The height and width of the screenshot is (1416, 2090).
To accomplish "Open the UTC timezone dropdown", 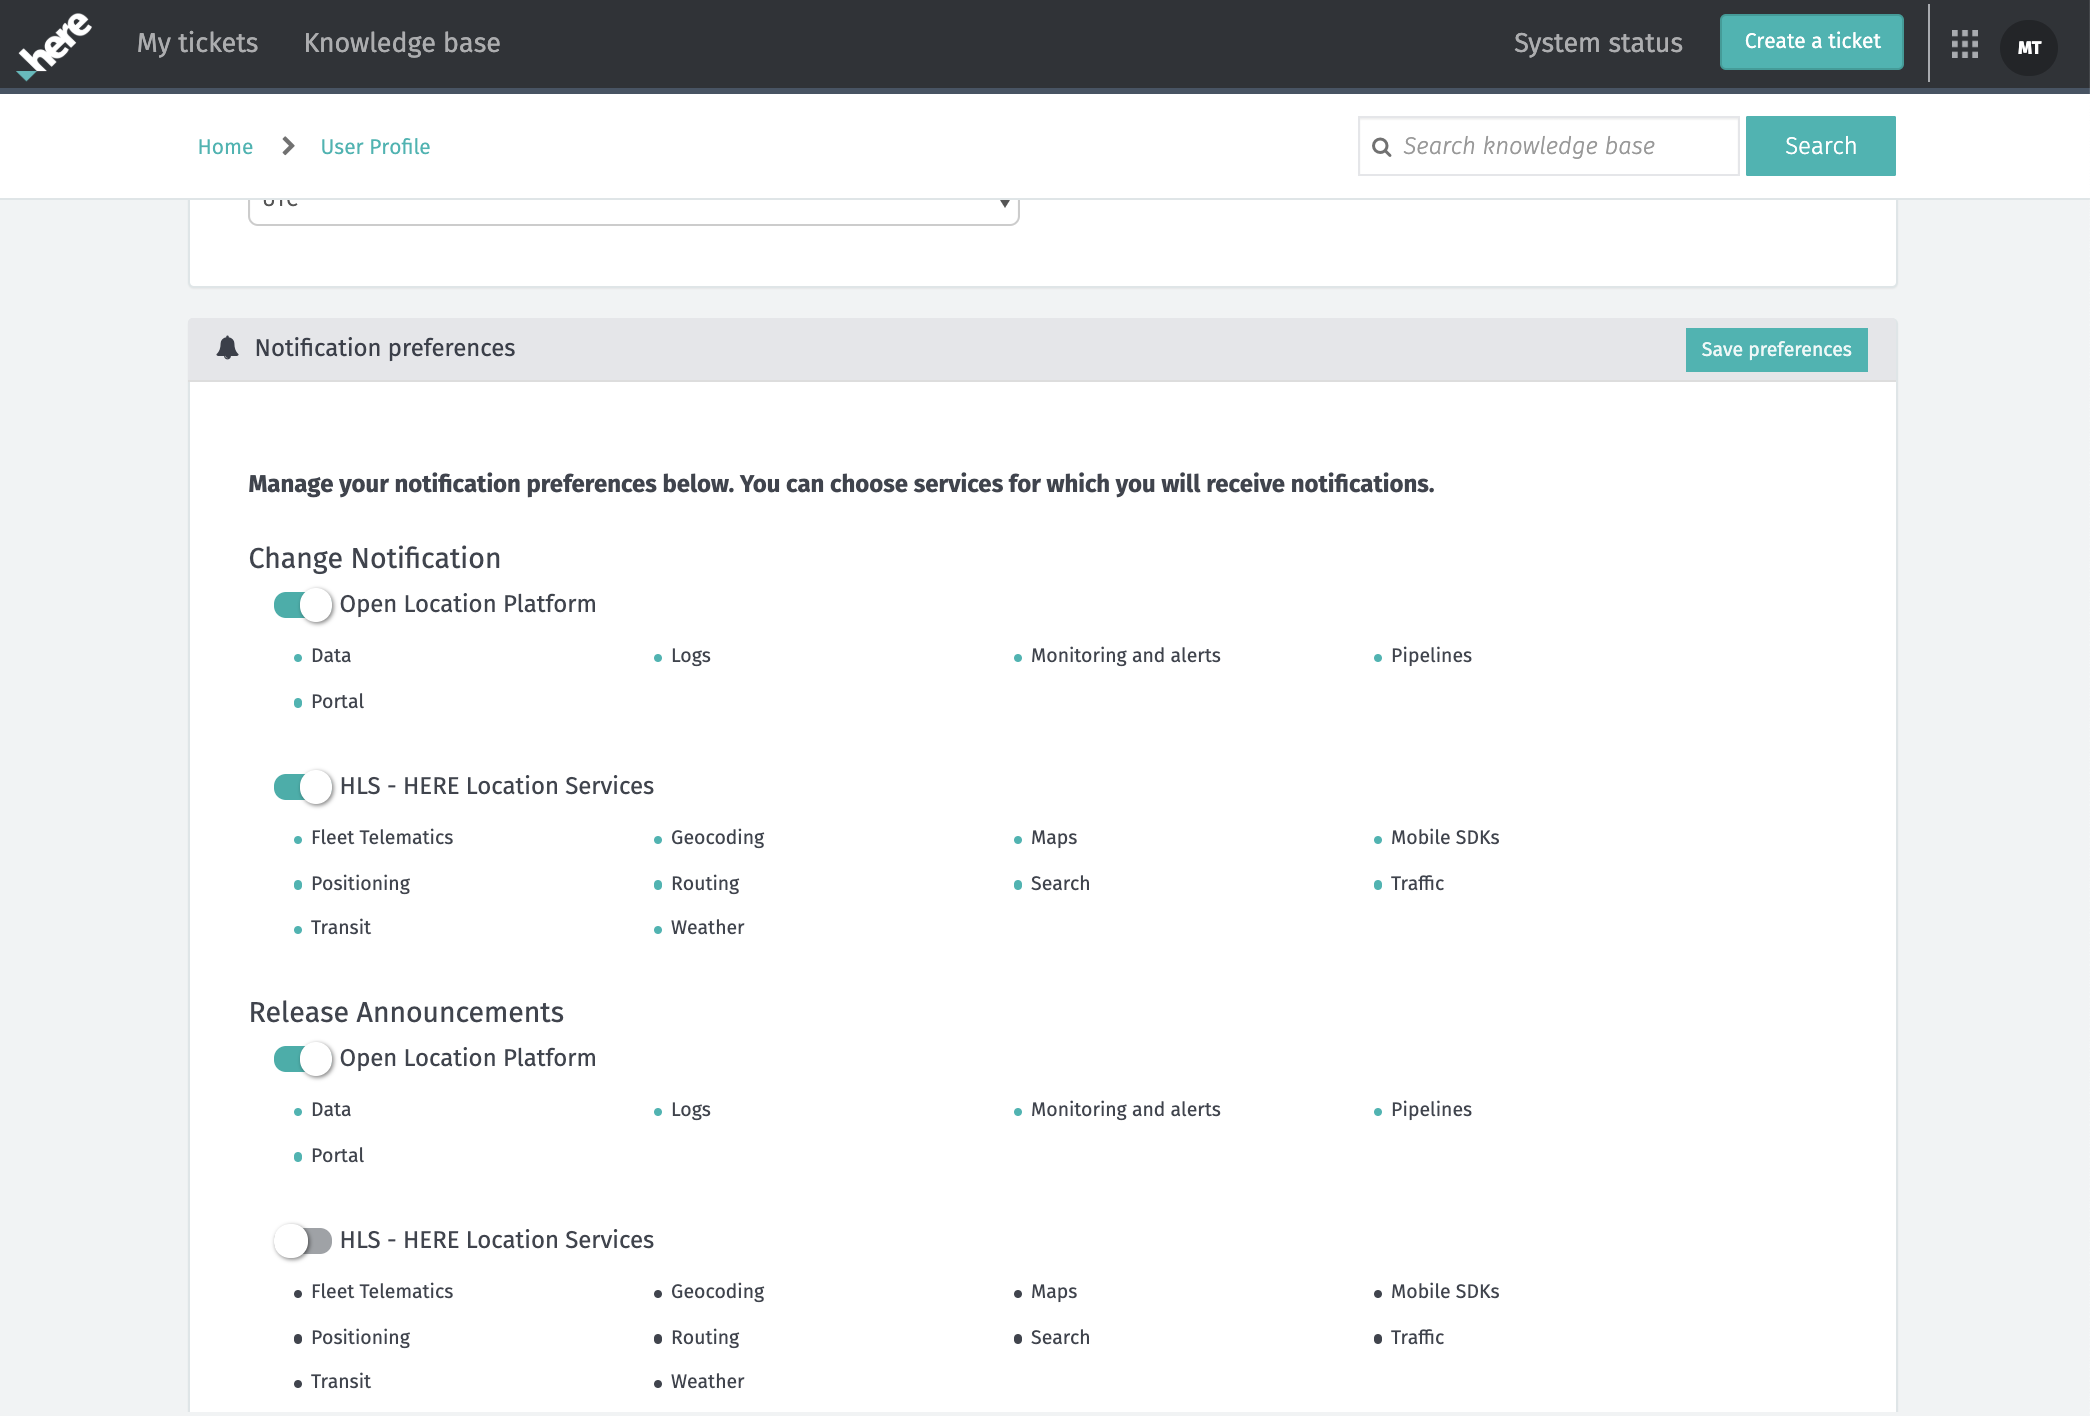I will tap(634, 210).
